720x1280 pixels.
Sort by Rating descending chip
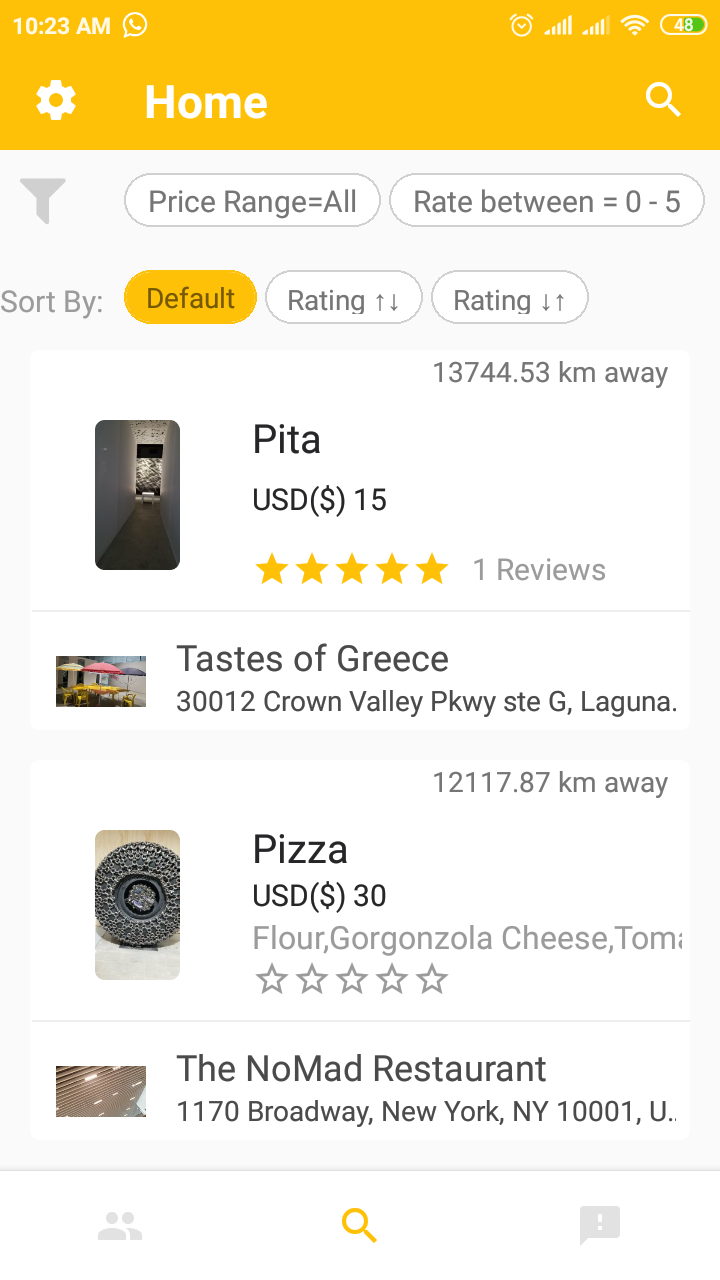click(x=509, y=299)
